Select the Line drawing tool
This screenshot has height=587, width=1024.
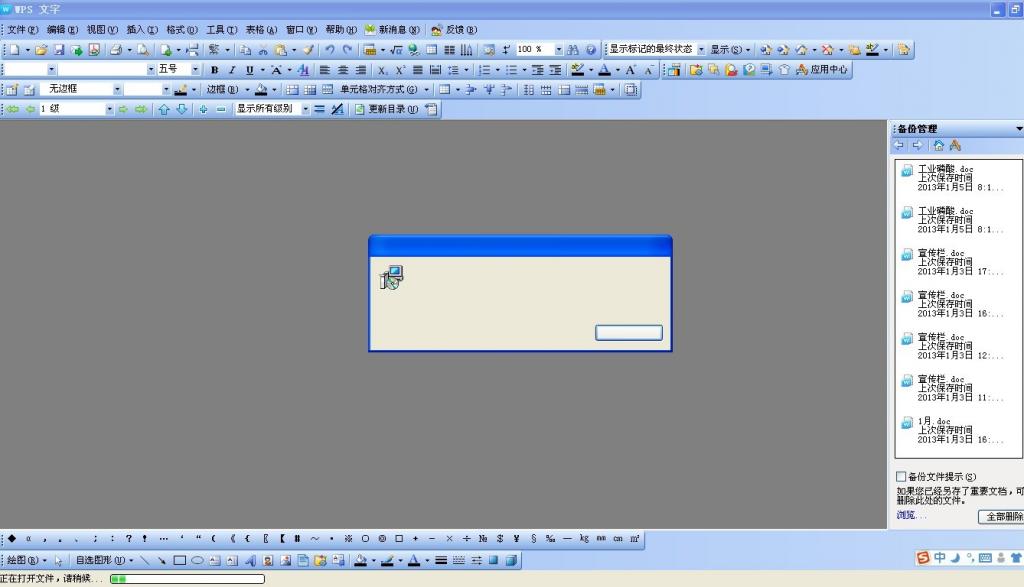pos(144,560)
